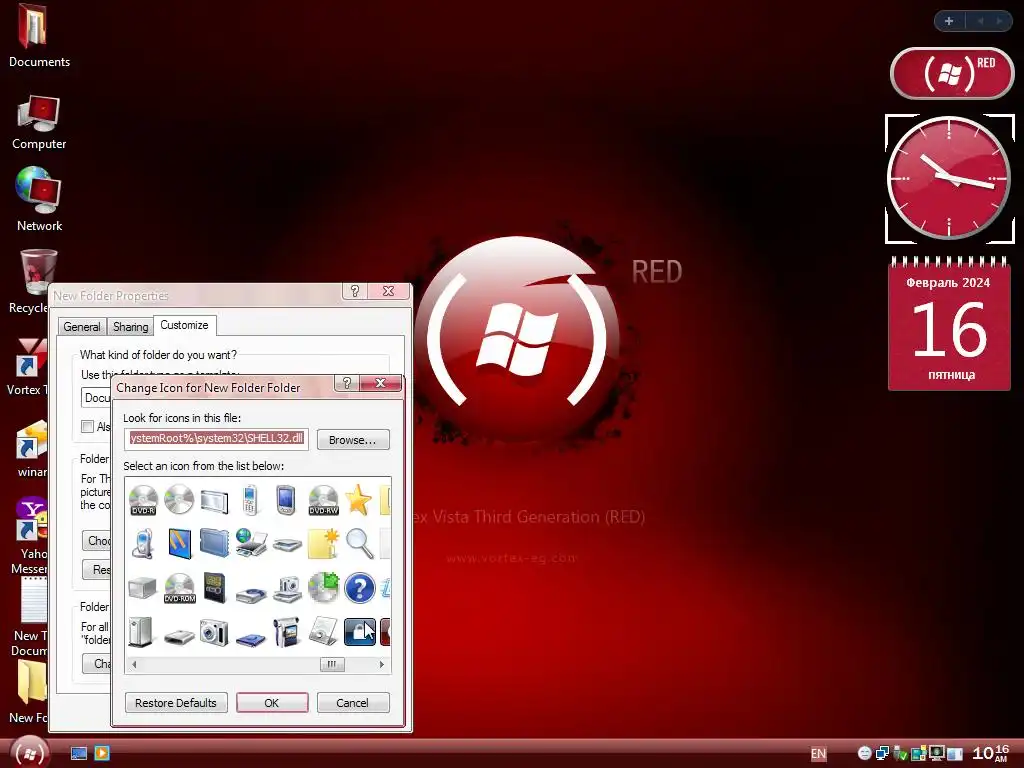Viewport: 1024px width, 768px height.
Task: Open the Start menu orb
Action: [29, 754]
